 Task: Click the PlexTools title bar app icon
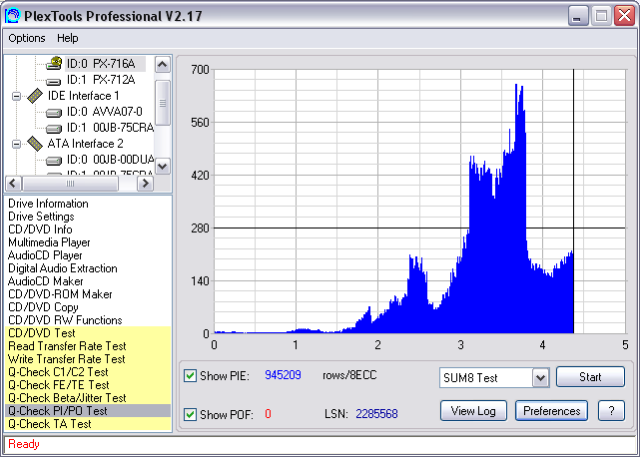point(14,15)
